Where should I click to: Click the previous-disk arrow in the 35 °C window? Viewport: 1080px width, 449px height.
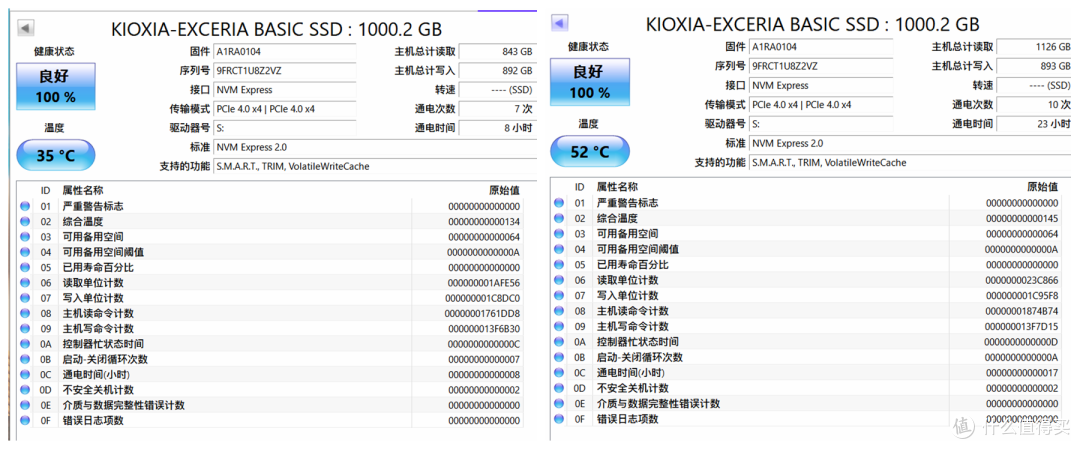coord(25,28)
